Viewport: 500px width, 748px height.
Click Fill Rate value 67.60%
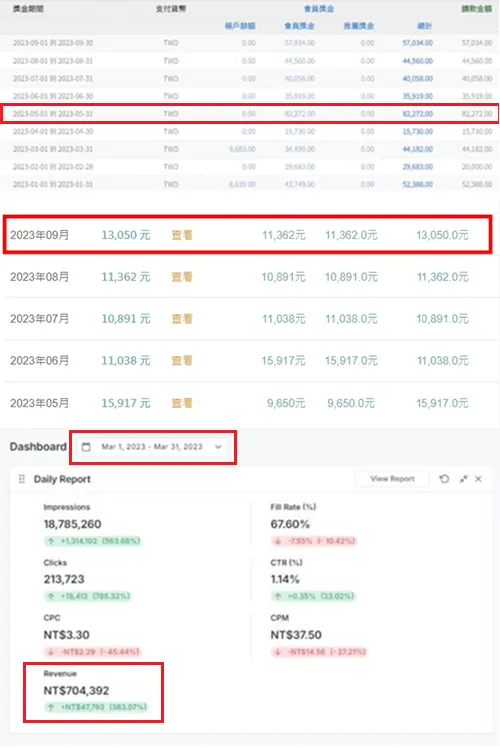(x=290, y=524)
